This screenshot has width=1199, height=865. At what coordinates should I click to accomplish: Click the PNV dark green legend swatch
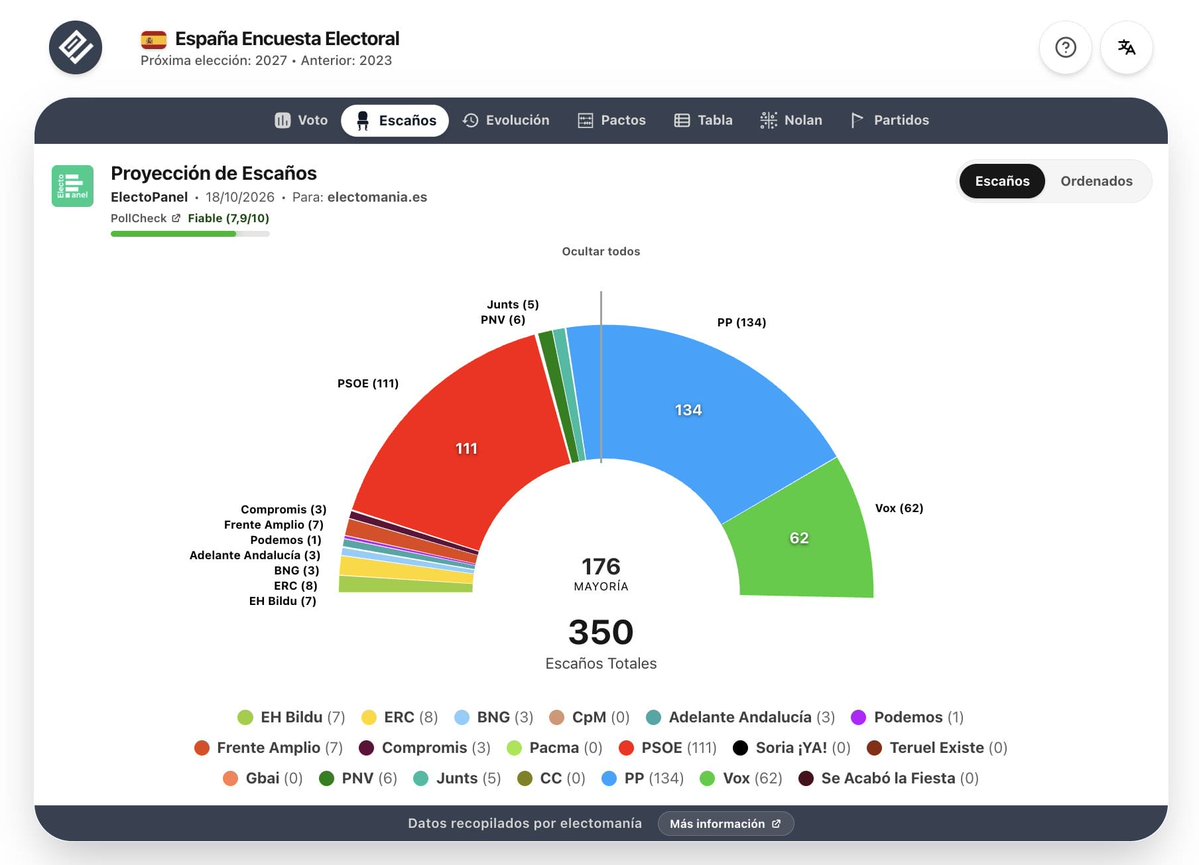[x=327, y=779]
